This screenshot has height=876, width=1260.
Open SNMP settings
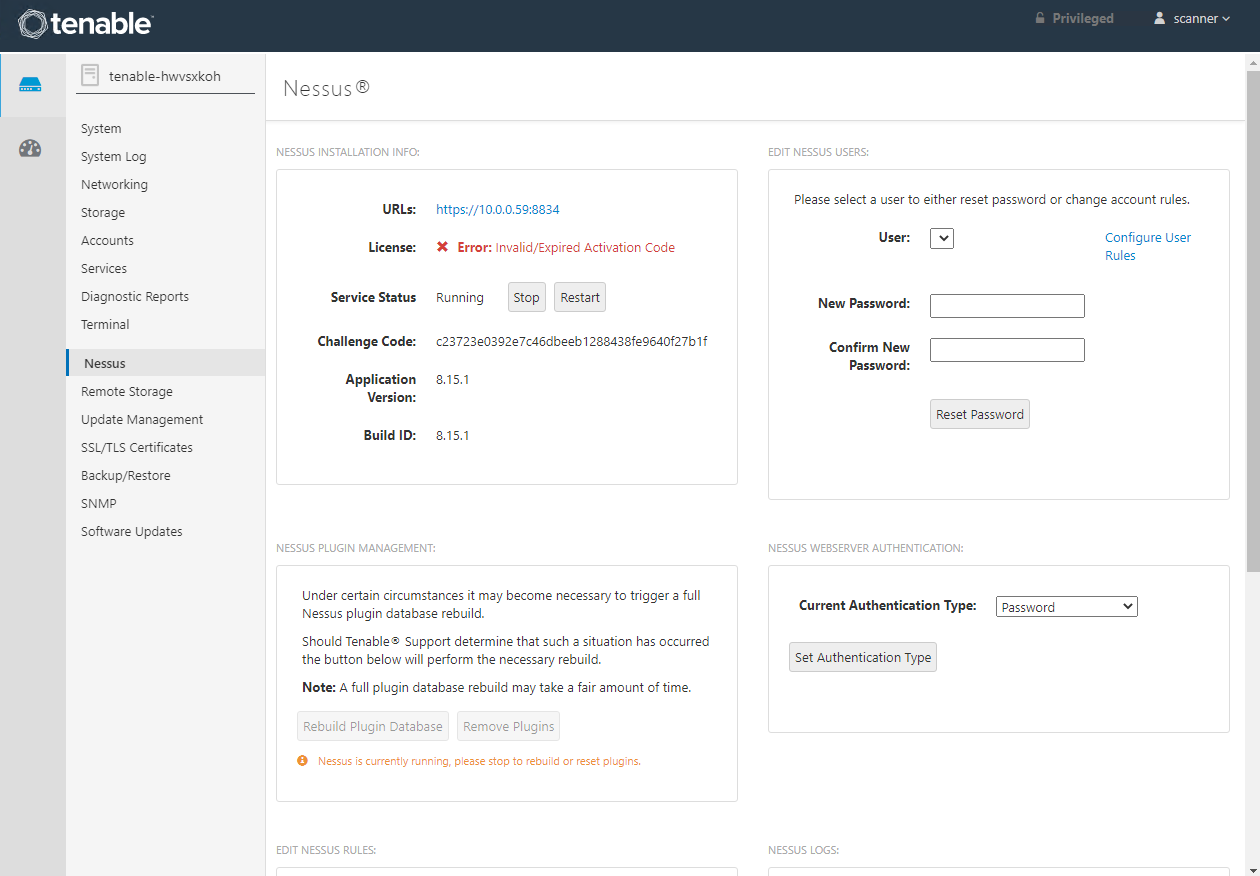pos(99,503)
